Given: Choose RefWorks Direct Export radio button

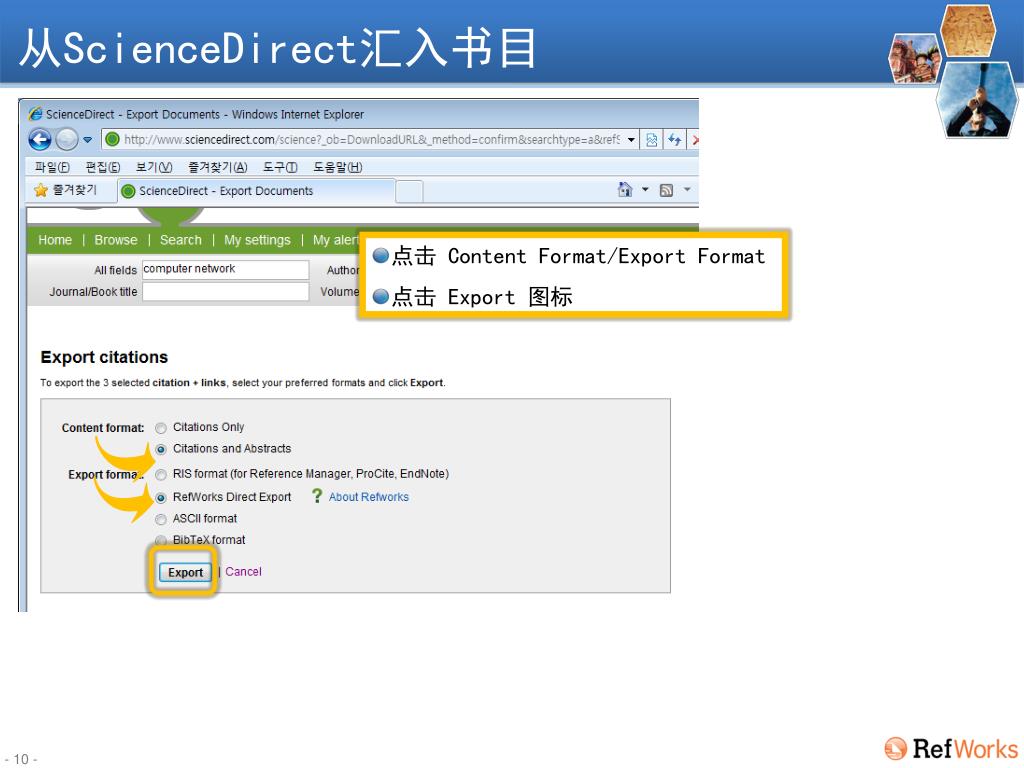Looking at the screenshot, I should [x=161, y=498].
